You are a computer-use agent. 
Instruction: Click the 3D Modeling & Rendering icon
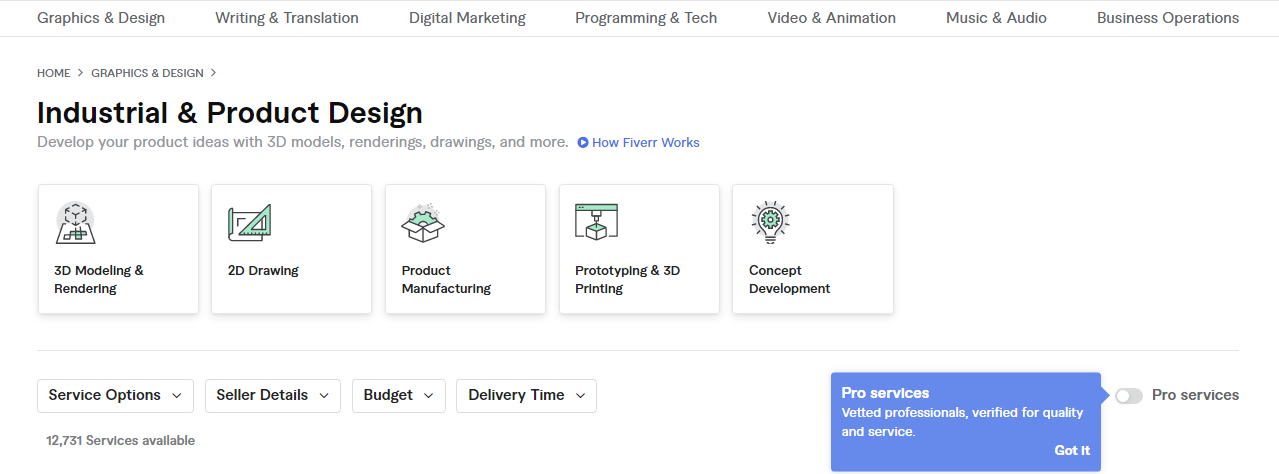coord(75,223)
